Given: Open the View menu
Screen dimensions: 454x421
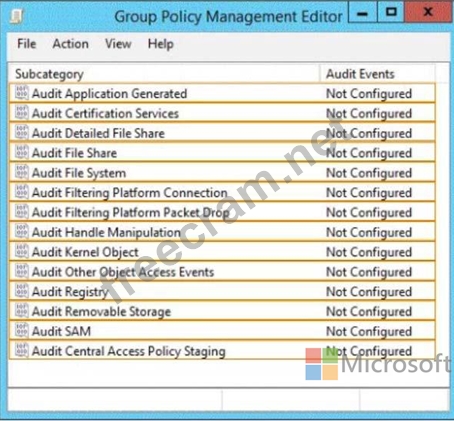Looking at the screenshot, I should [x=118, y=44].
